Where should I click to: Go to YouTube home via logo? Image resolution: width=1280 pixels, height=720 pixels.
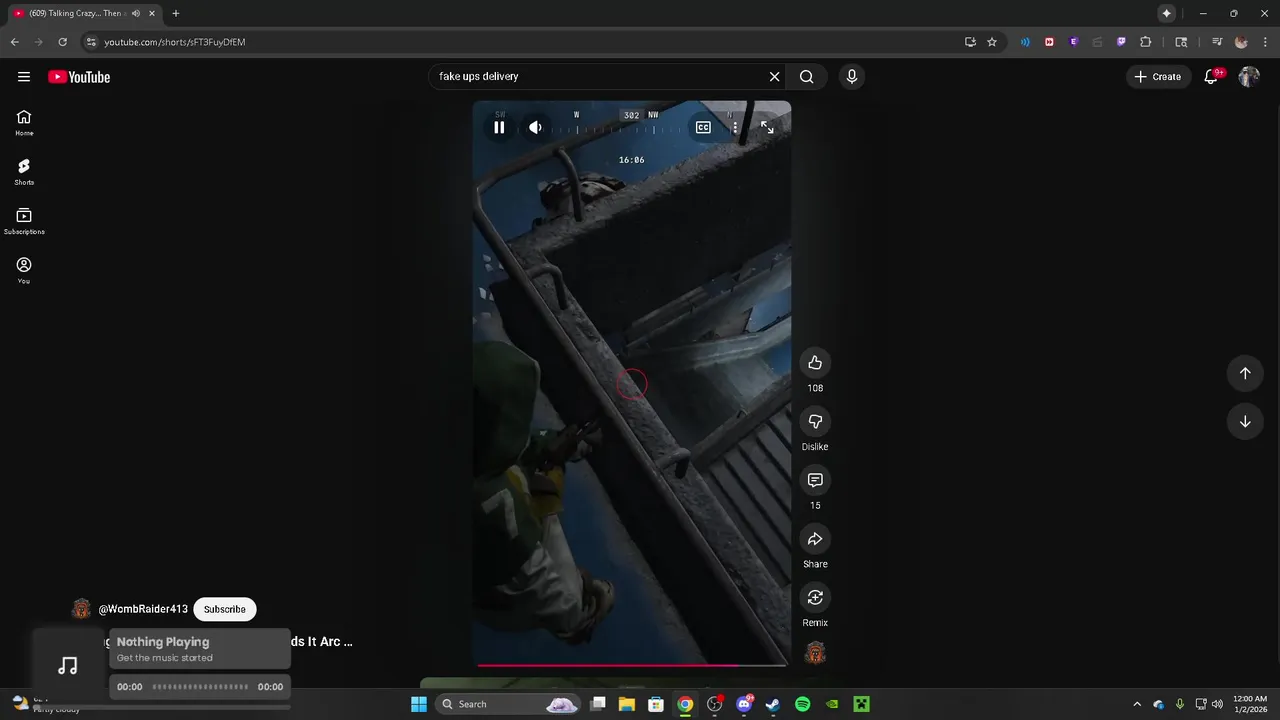[79, 77]
